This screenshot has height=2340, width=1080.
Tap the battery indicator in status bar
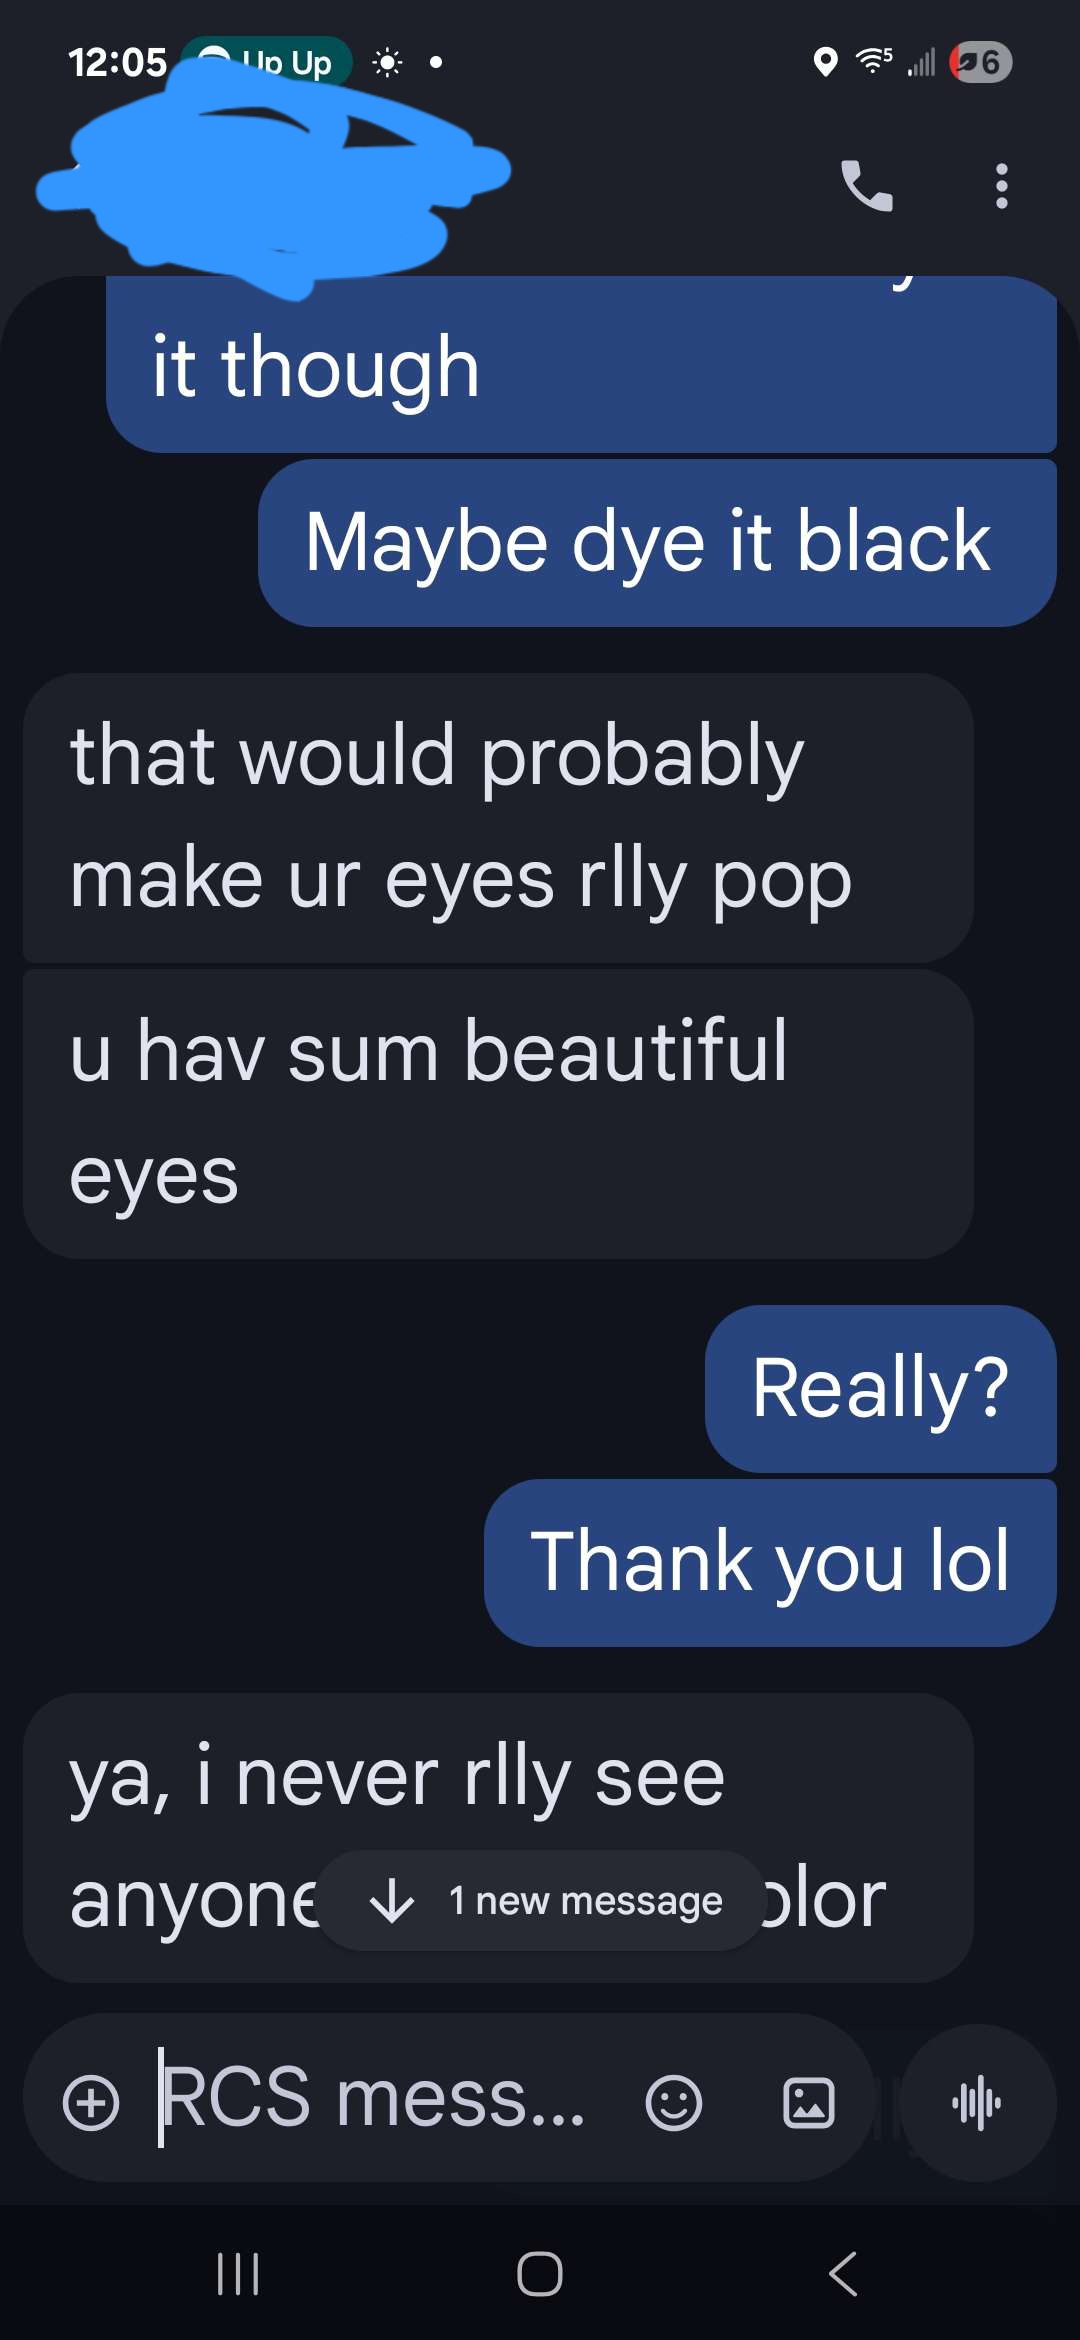(981, 62)
